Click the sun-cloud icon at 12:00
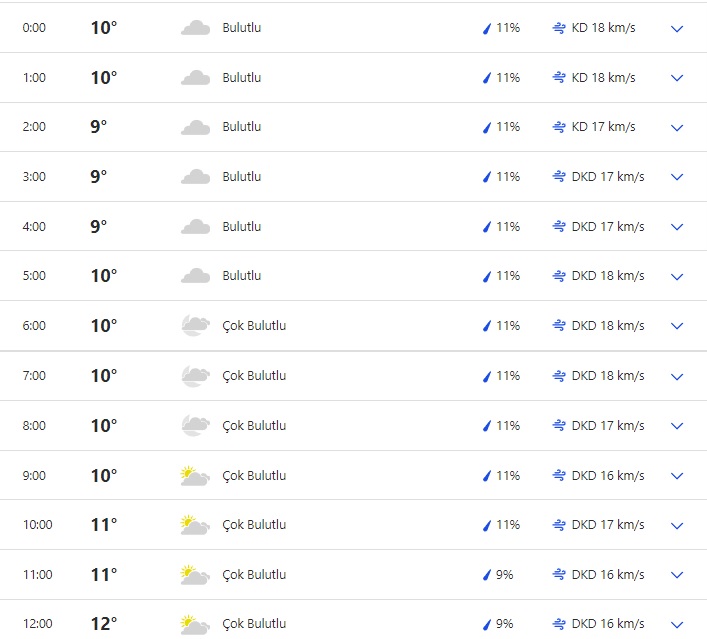The width and height of the screenshot is (707, 639). click(195, 625)
